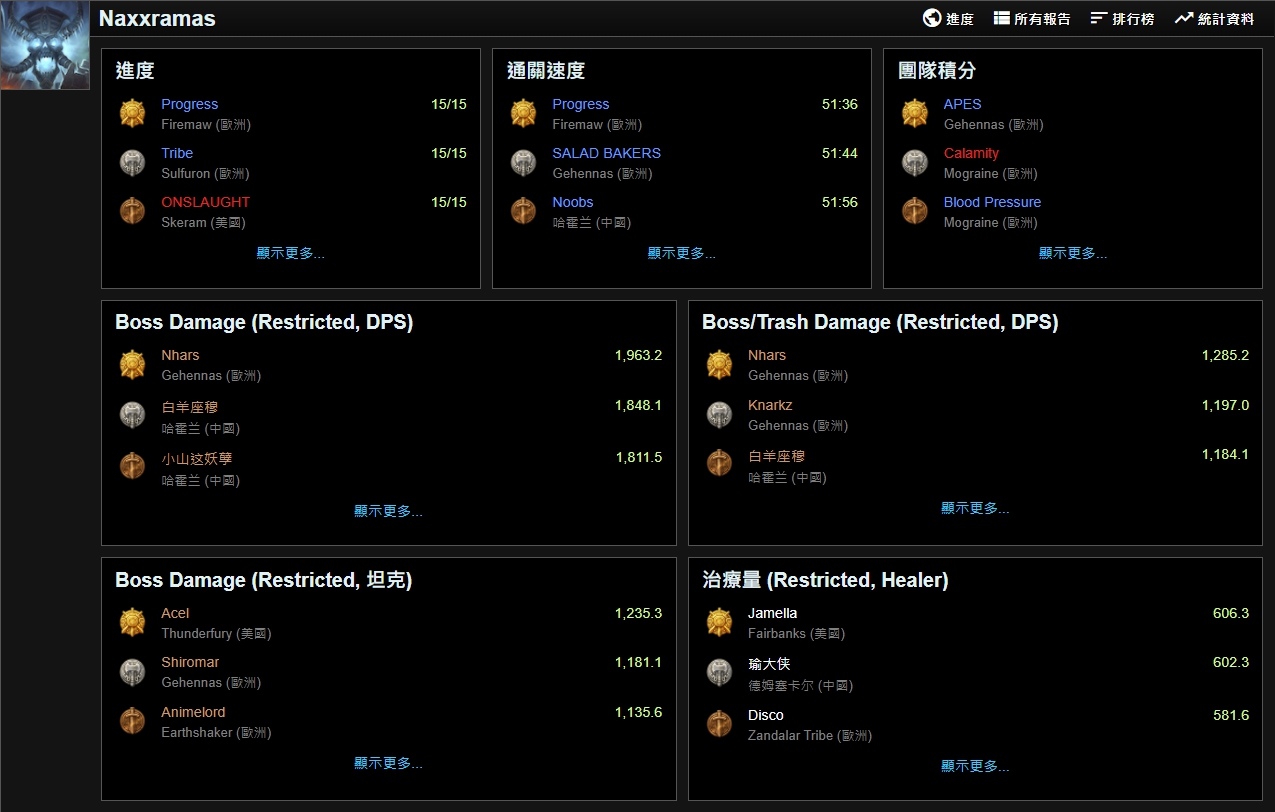
Task: Open the Tribe guild link
Action: click(x=177, y=153)
